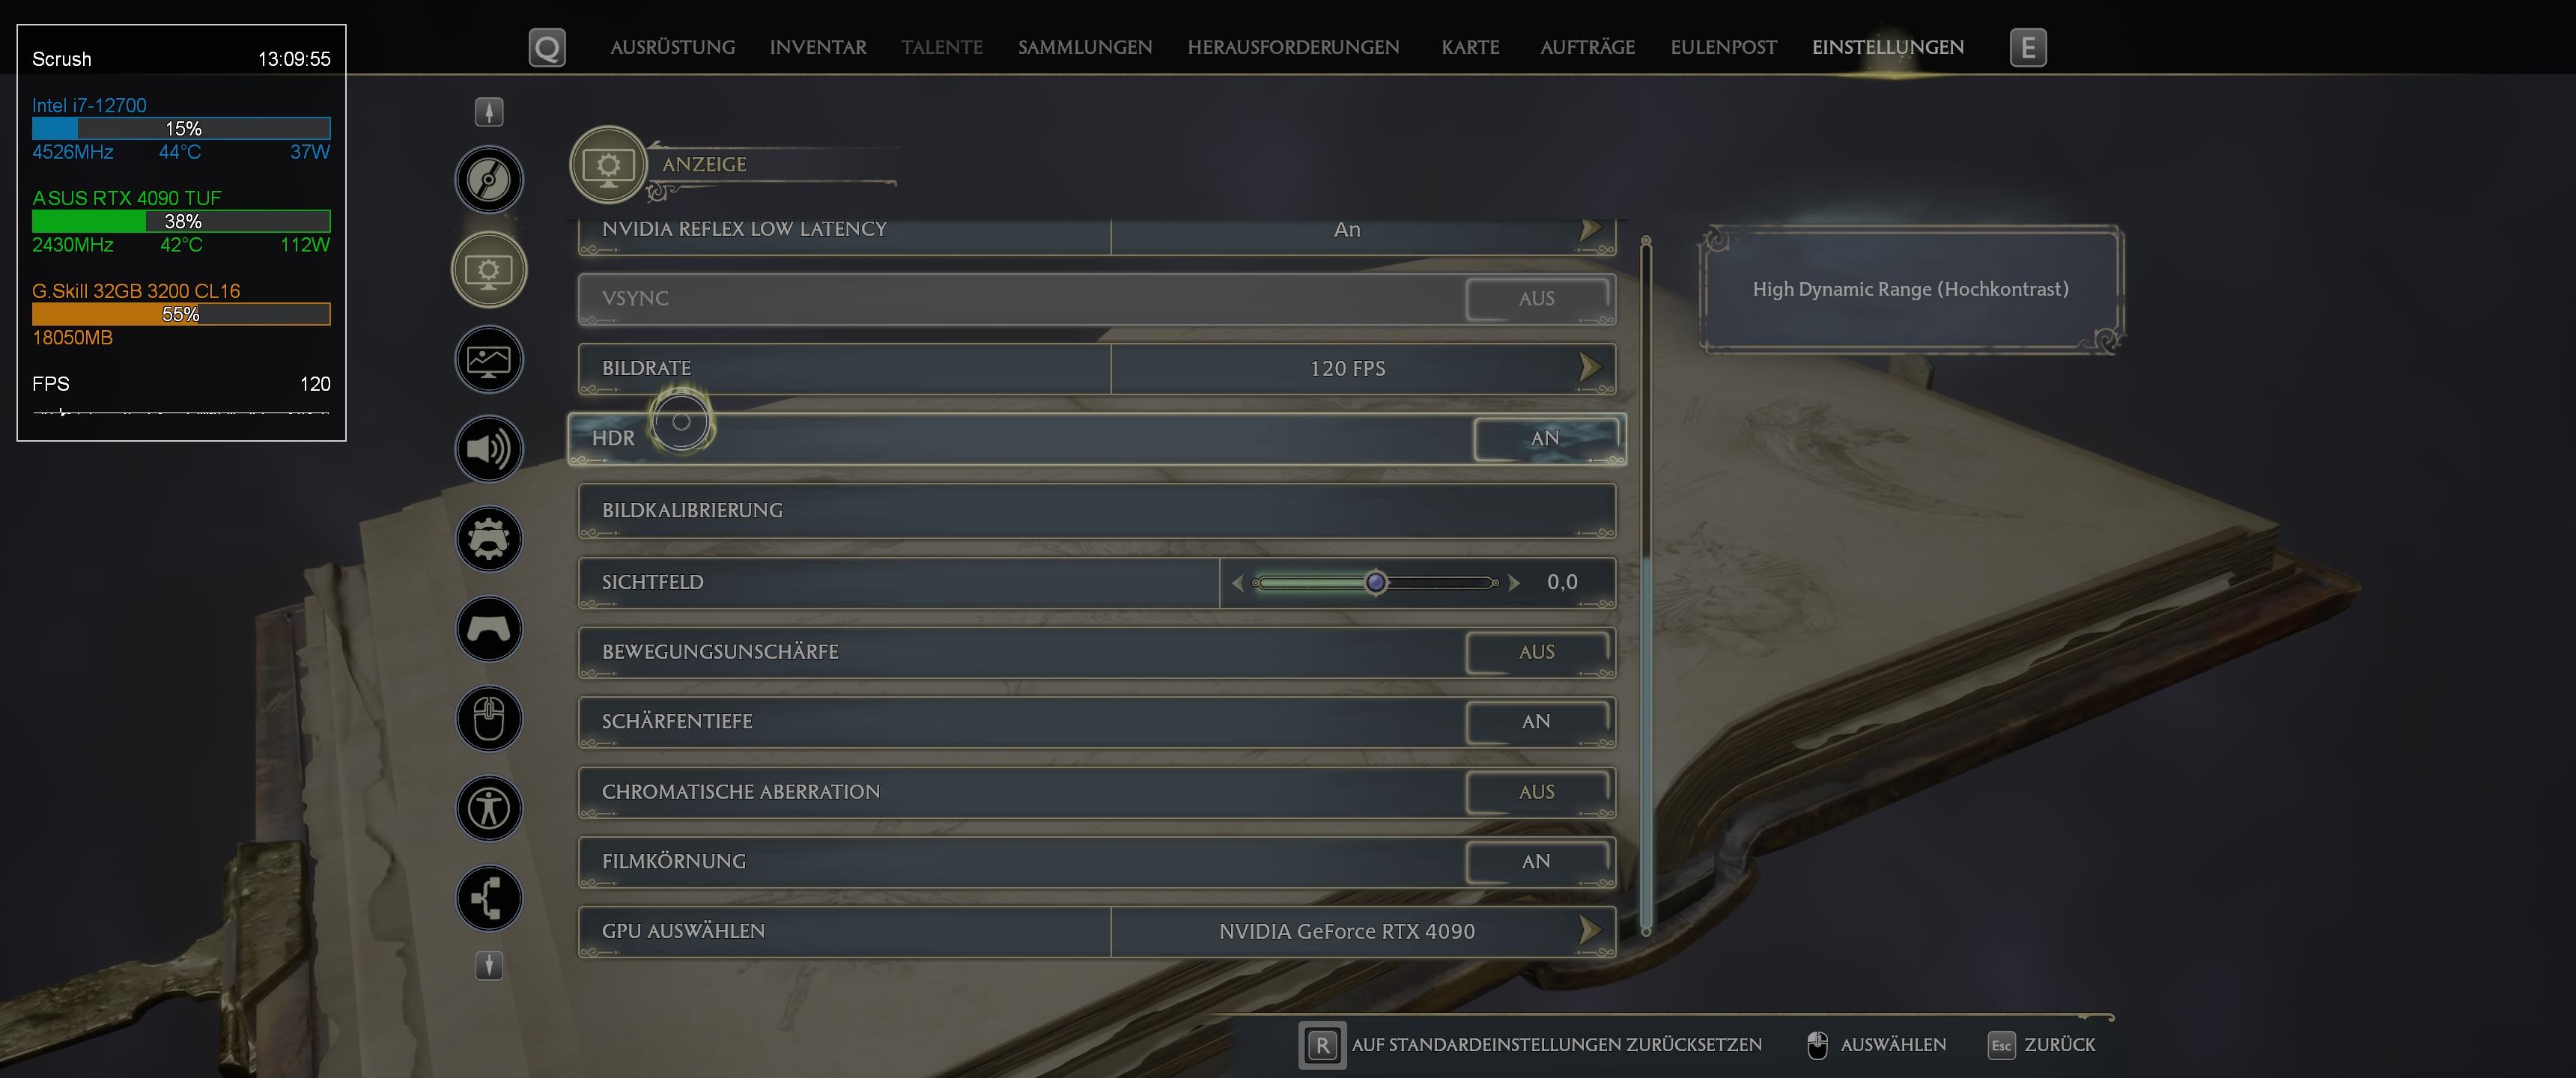Select the display (Anzeige) monitor icon in sidebar
The width and height of the screenshot is (2576, 1078).
tap(489, 270)
